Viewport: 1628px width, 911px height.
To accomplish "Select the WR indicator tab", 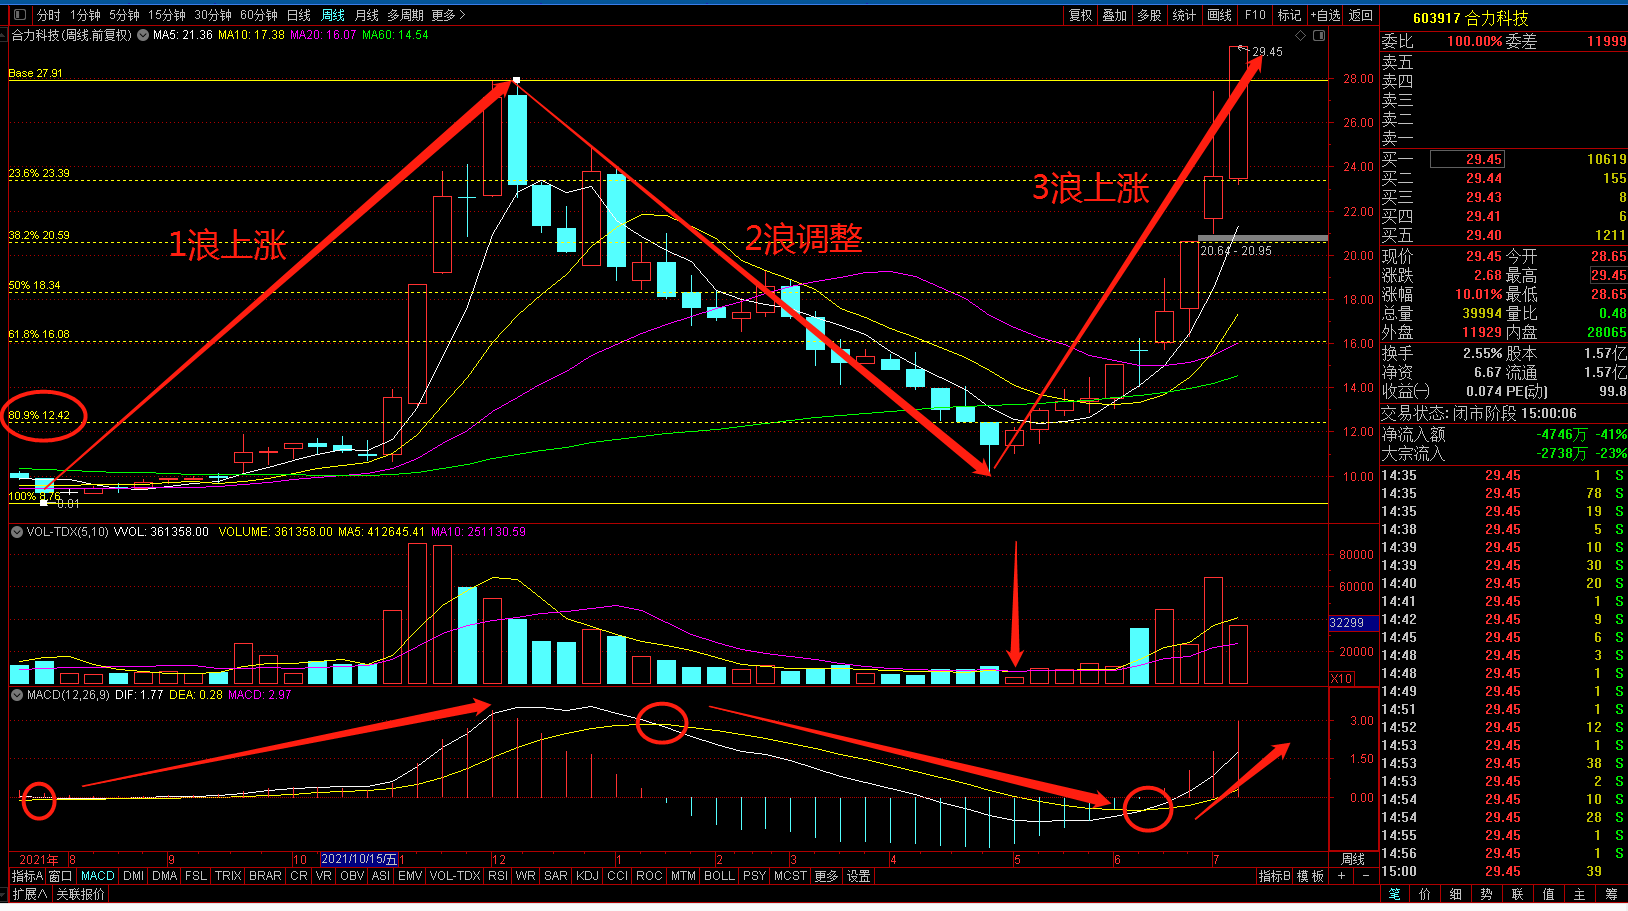I will pyautogui.click(x=526, y=876).
